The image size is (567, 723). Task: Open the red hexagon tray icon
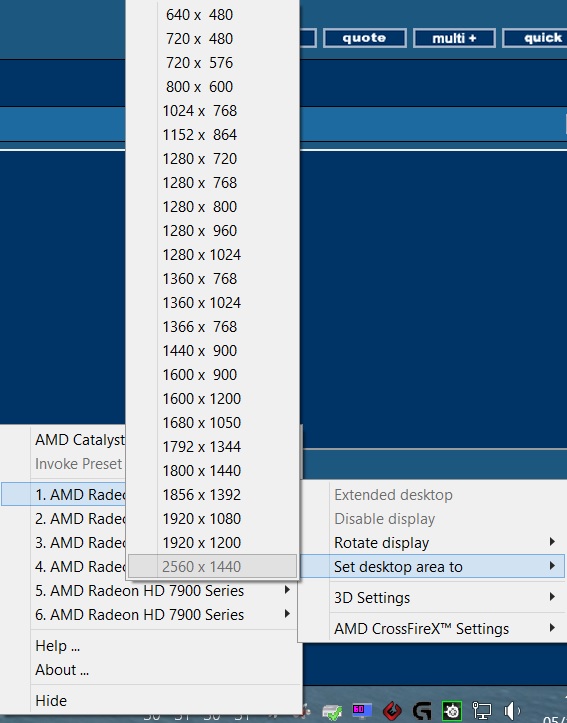392,711
